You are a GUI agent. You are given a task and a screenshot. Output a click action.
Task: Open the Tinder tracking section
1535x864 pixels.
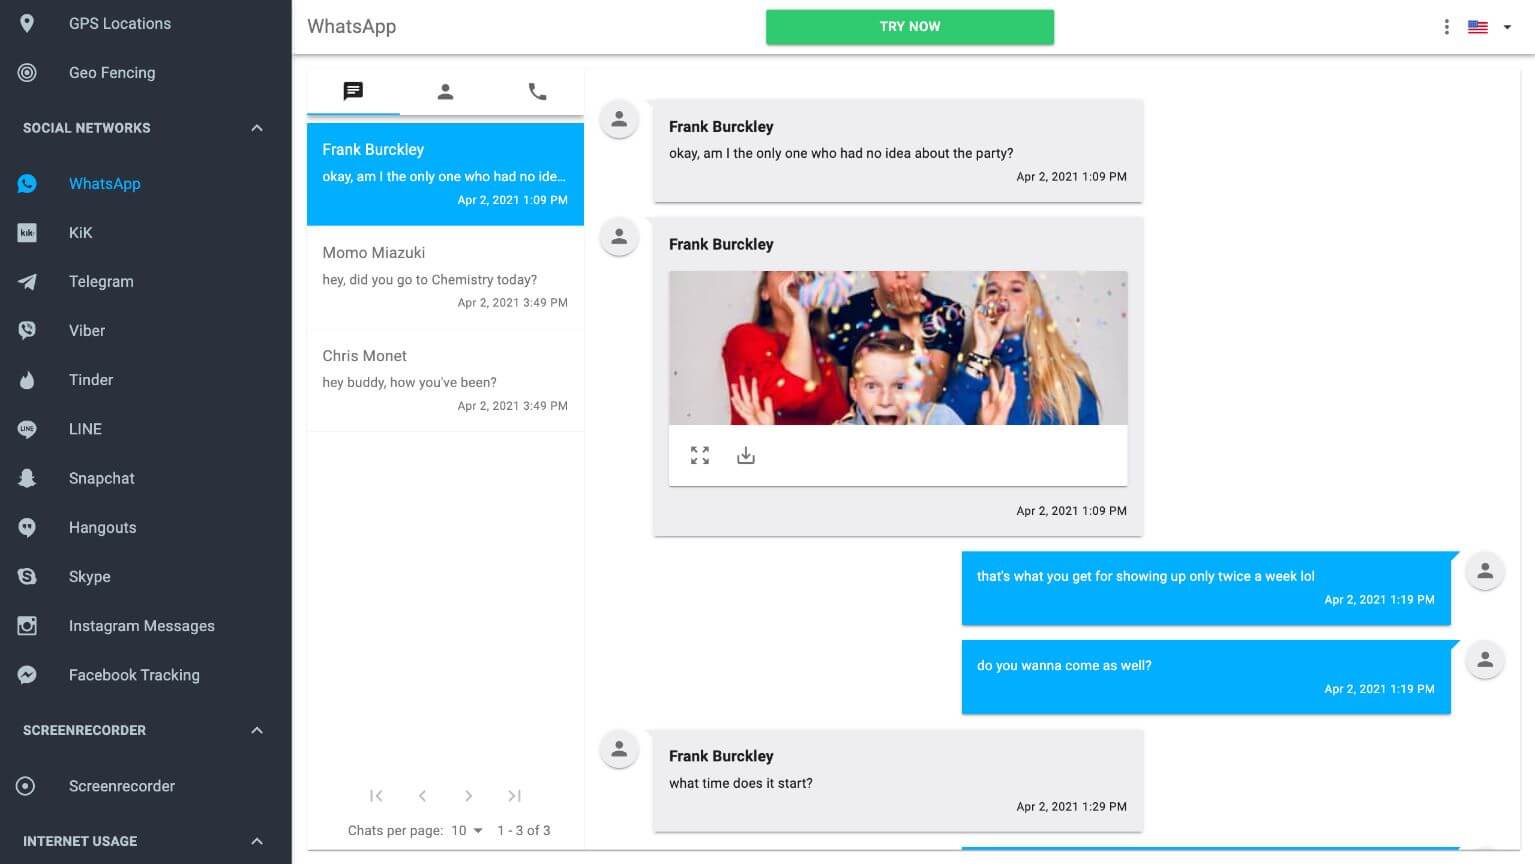[x=91, y=379]
